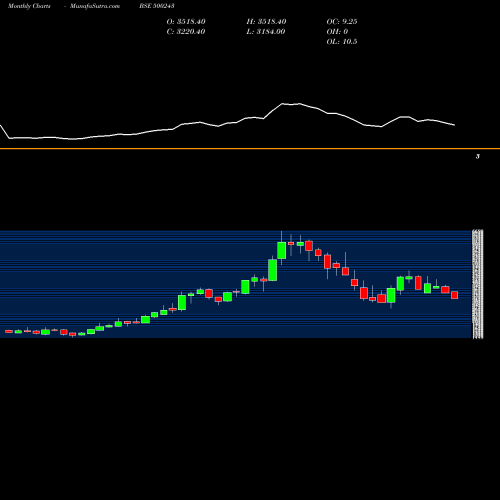Select the high value 'H: 3518.40'

[266, 22]
